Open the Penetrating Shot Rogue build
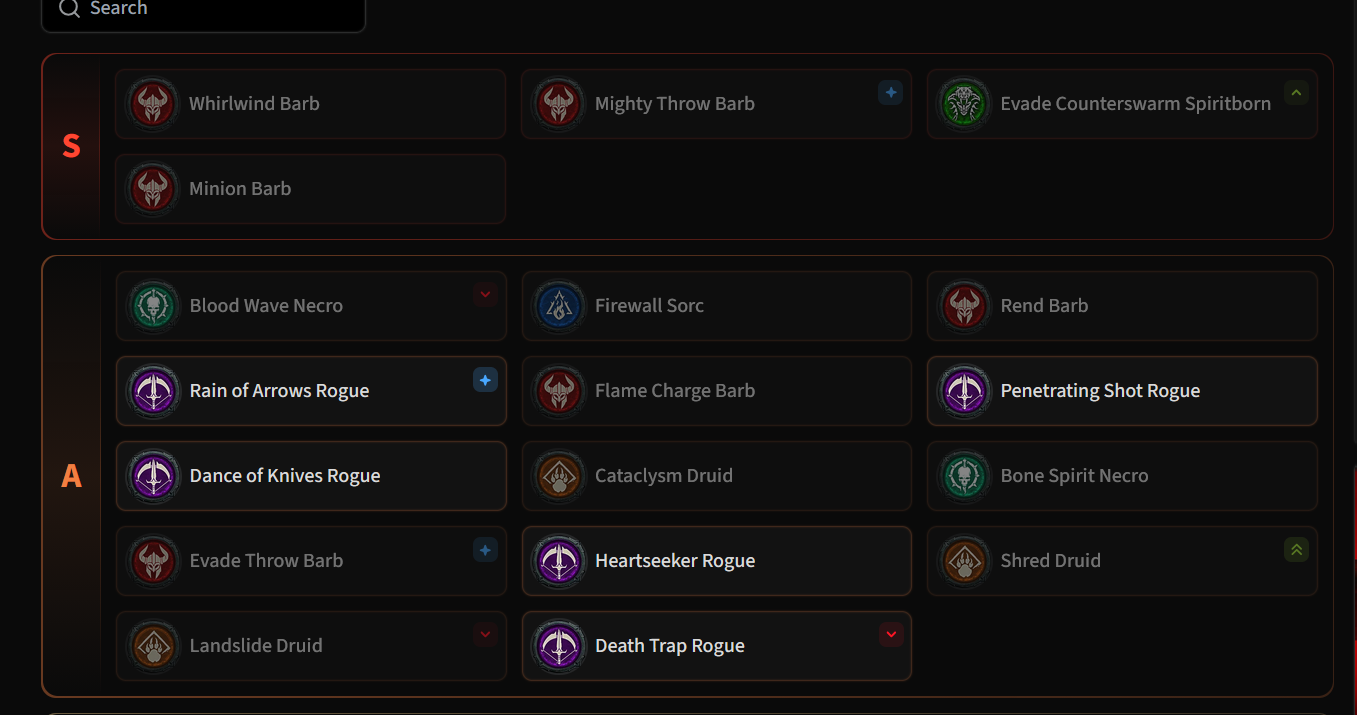 [1122, 391]
